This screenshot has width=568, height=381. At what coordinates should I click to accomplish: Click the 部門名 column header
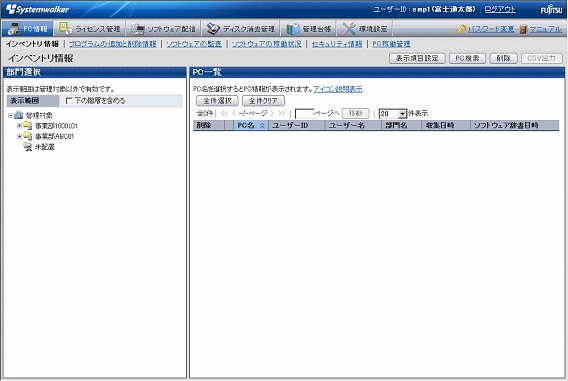click(x=401, y=125)
